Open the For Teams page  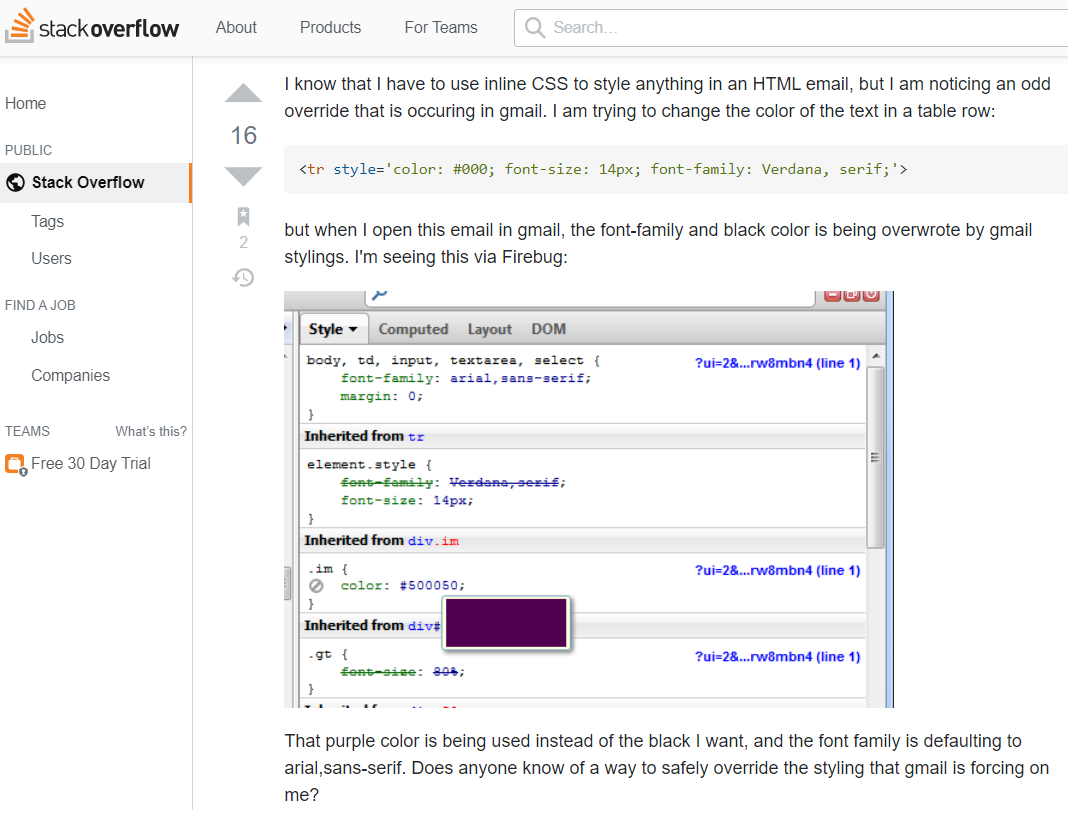pyautogui.click(x=441, y=27)
